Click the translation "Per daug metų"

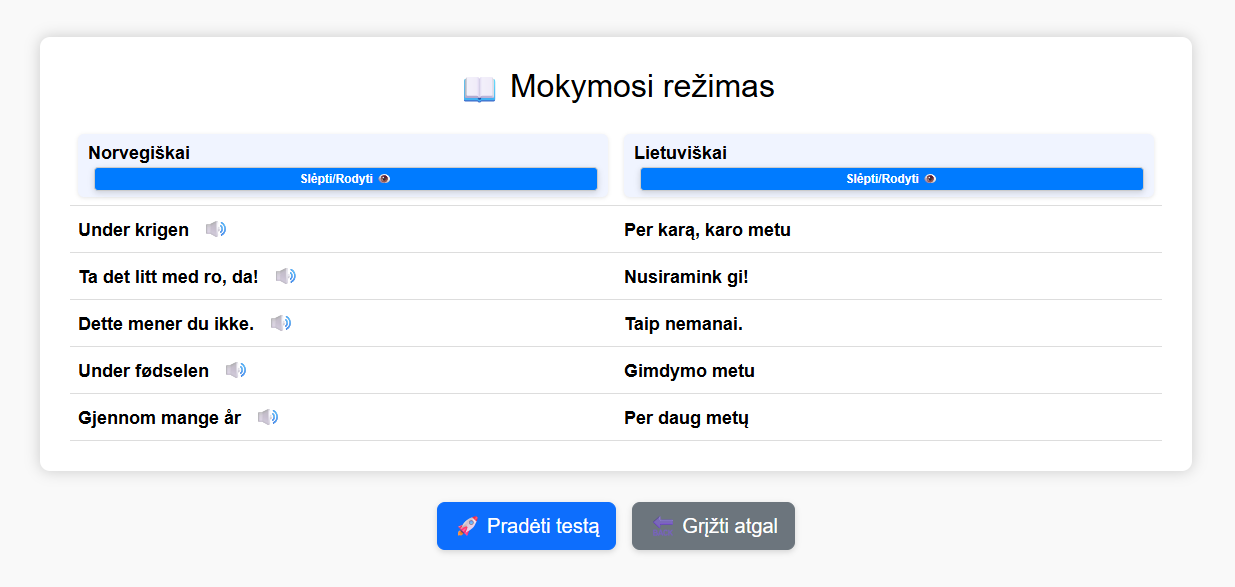(686, 418)
